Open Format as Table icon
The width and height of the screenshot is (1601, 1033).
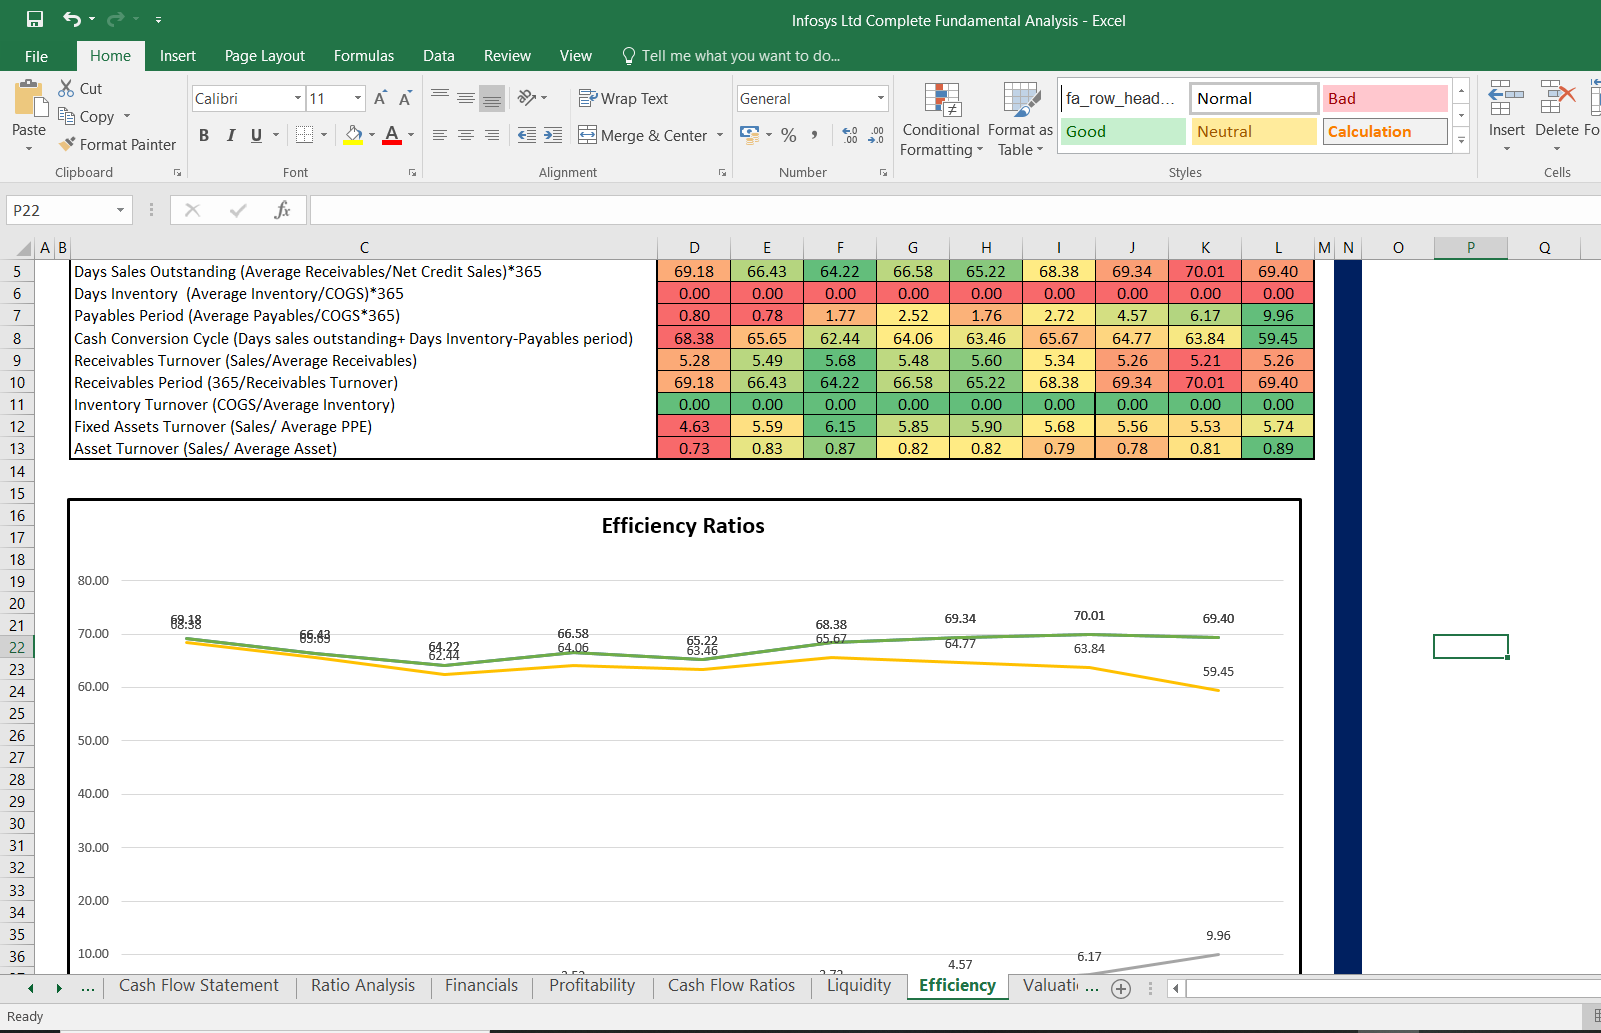1021,100
